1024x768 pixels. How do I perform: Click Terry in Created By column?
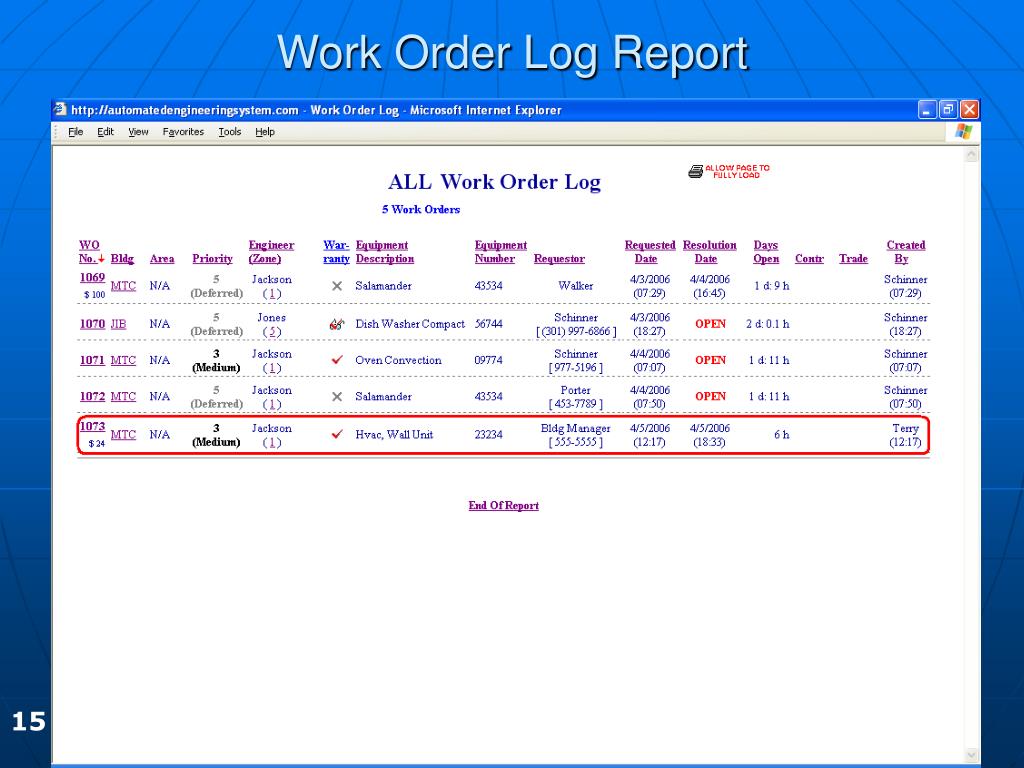[905, 428]
